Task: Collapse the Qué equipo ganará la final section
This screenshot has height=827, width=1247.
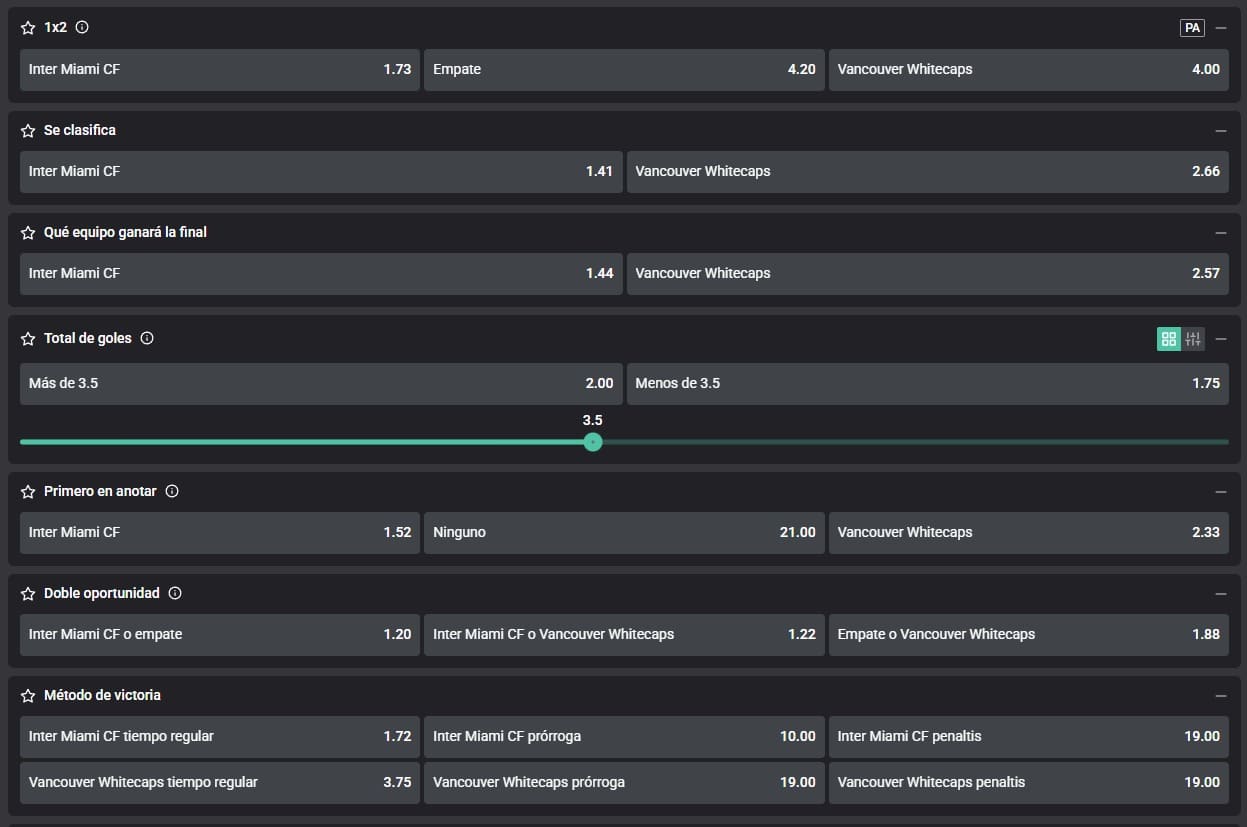Action: click(x=1221, y=232)
